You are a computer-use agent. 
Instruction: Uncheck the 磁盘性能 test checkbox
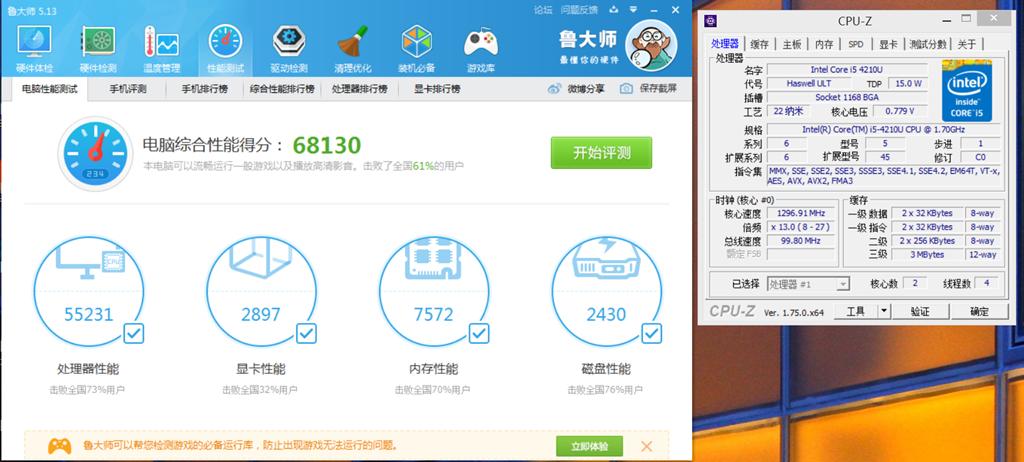[x=651, y=333]
